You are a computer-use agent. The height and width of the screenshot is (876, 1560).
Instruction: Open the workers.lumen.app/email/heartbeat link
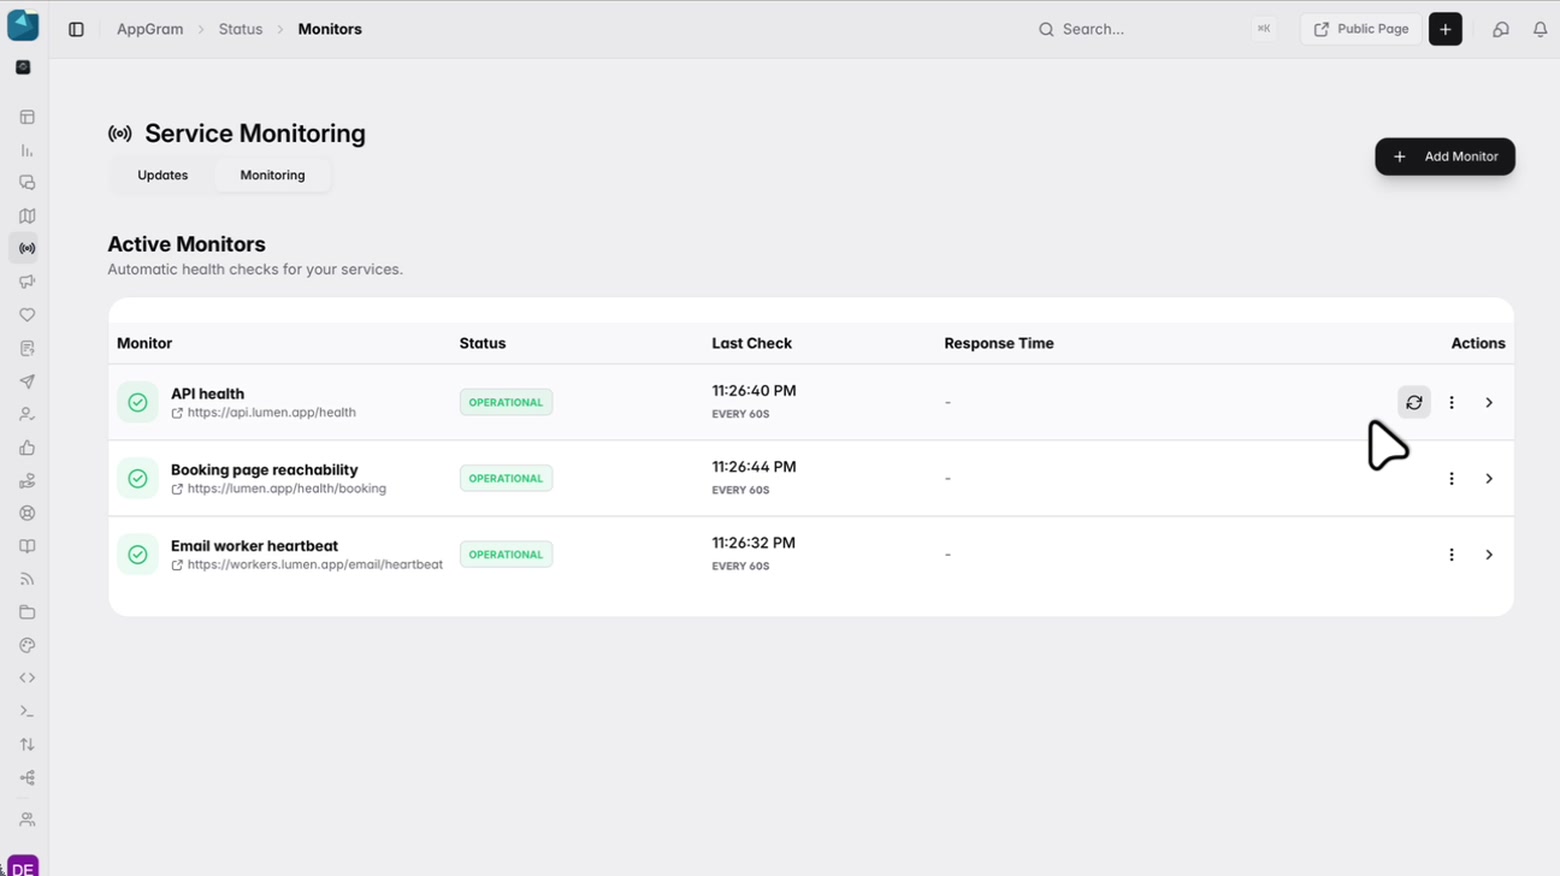(307, 564)
